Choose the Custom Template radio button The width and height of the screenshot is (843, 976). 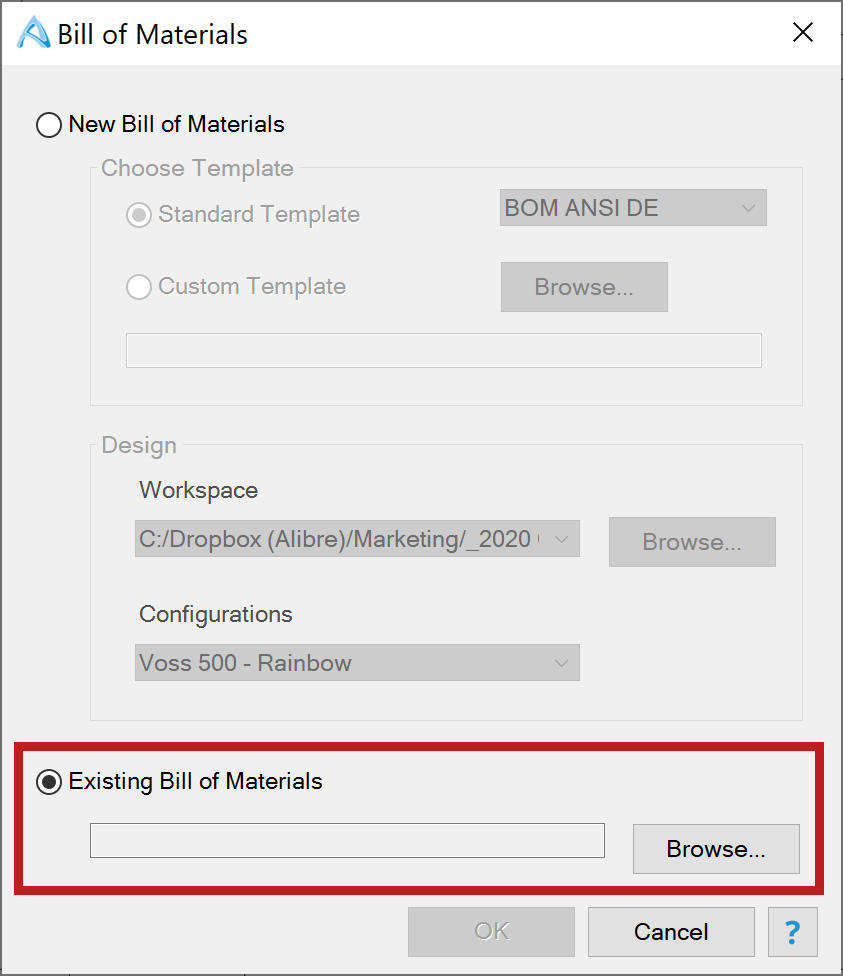coord(139,287)
